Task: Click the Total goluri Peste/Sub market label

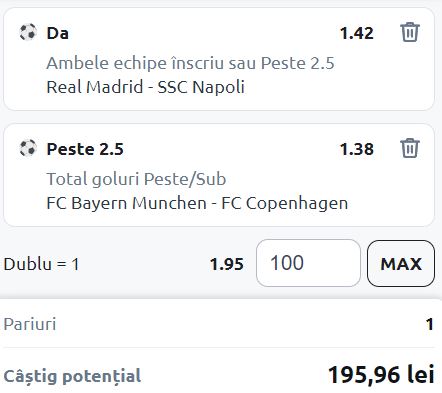Action: pos(136,179)
